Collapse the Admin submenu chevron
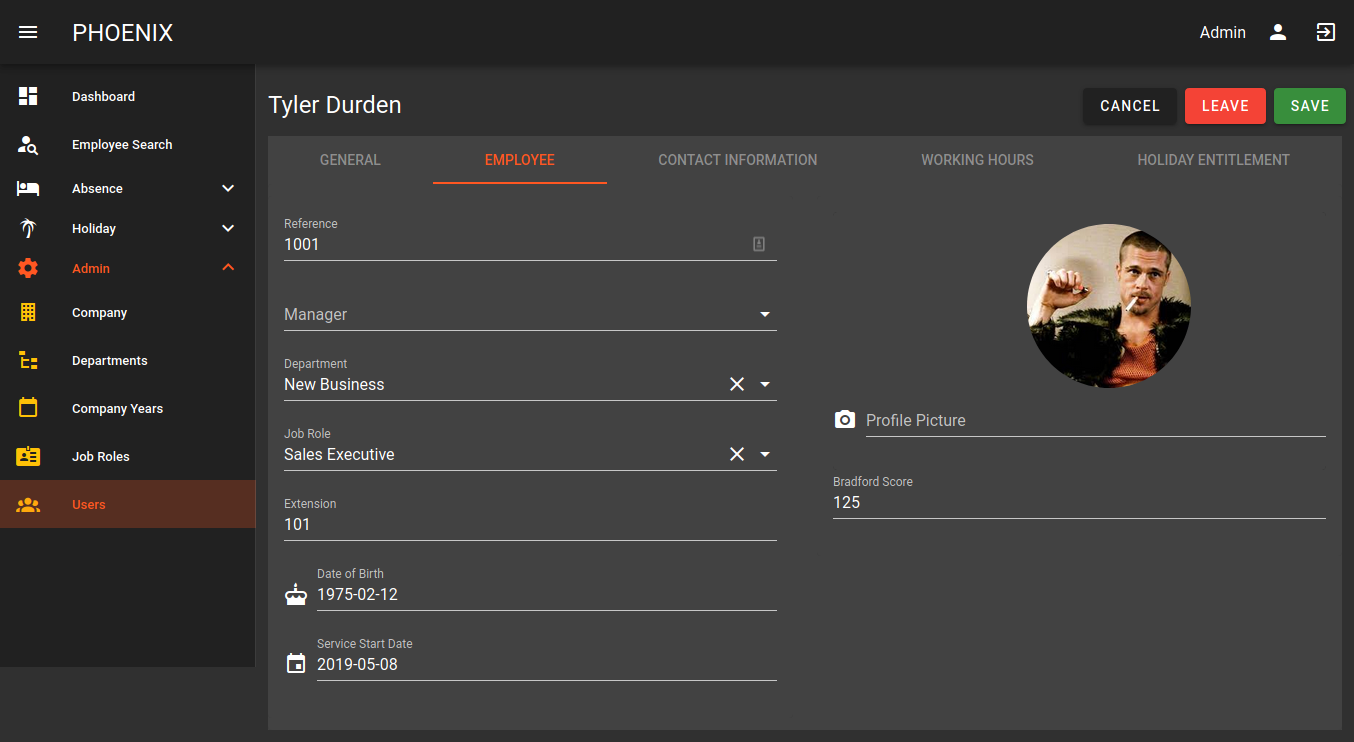The height and width of the screenshot is (742, 1354). pos(228,268)
